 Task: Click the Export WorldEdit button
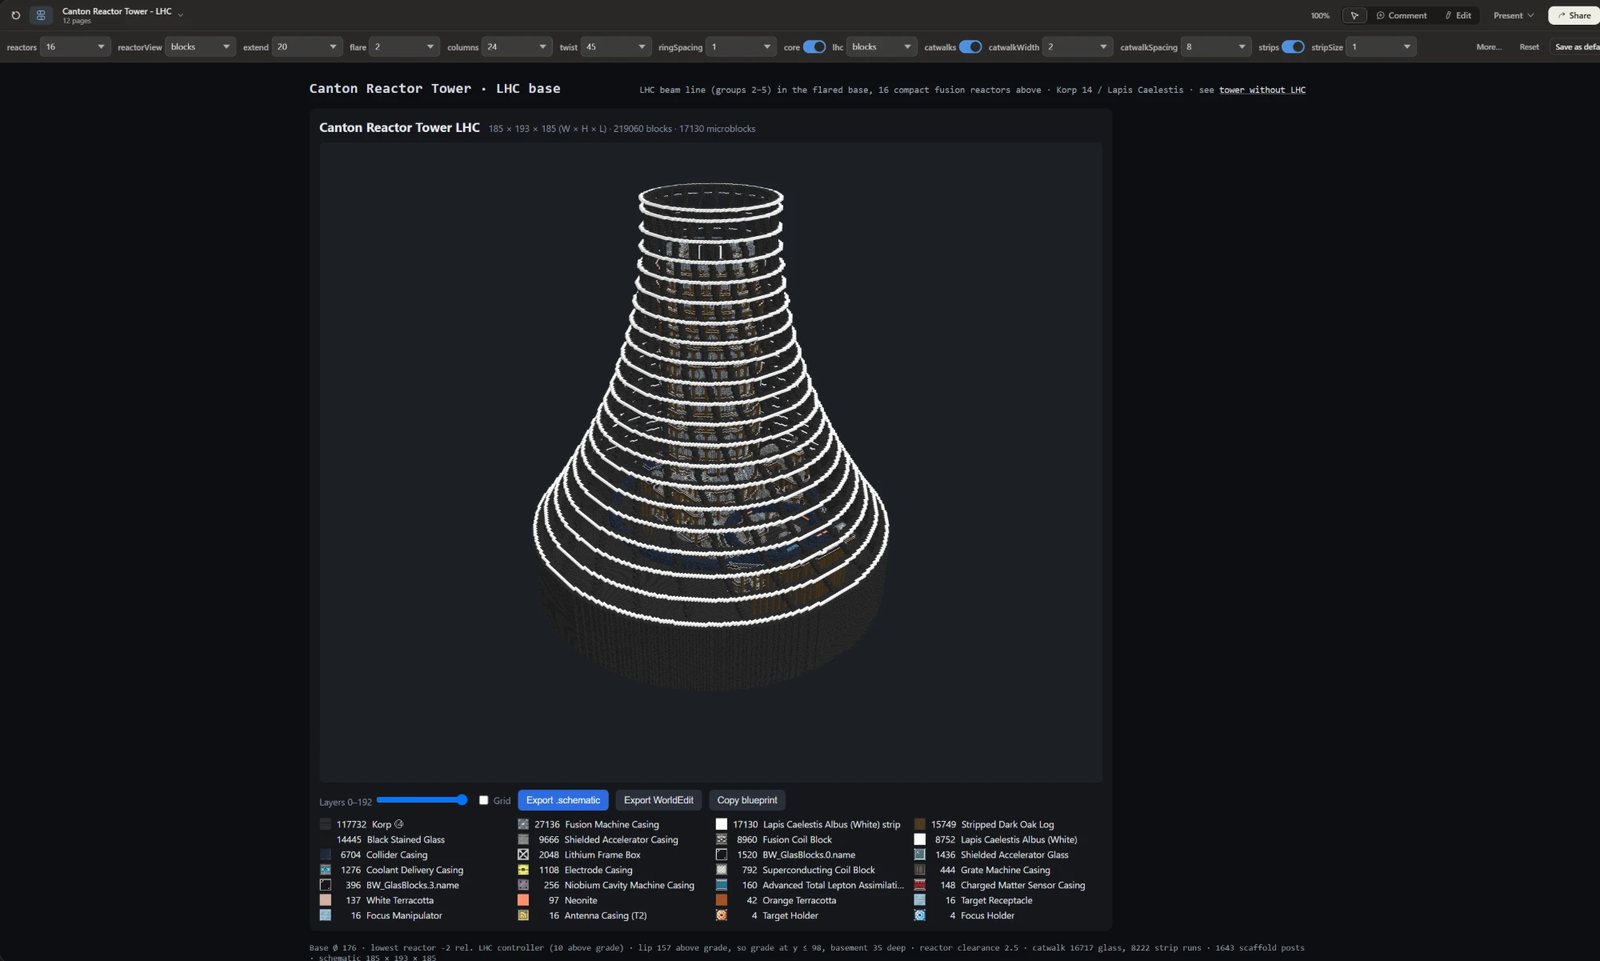tap(658, 800)
